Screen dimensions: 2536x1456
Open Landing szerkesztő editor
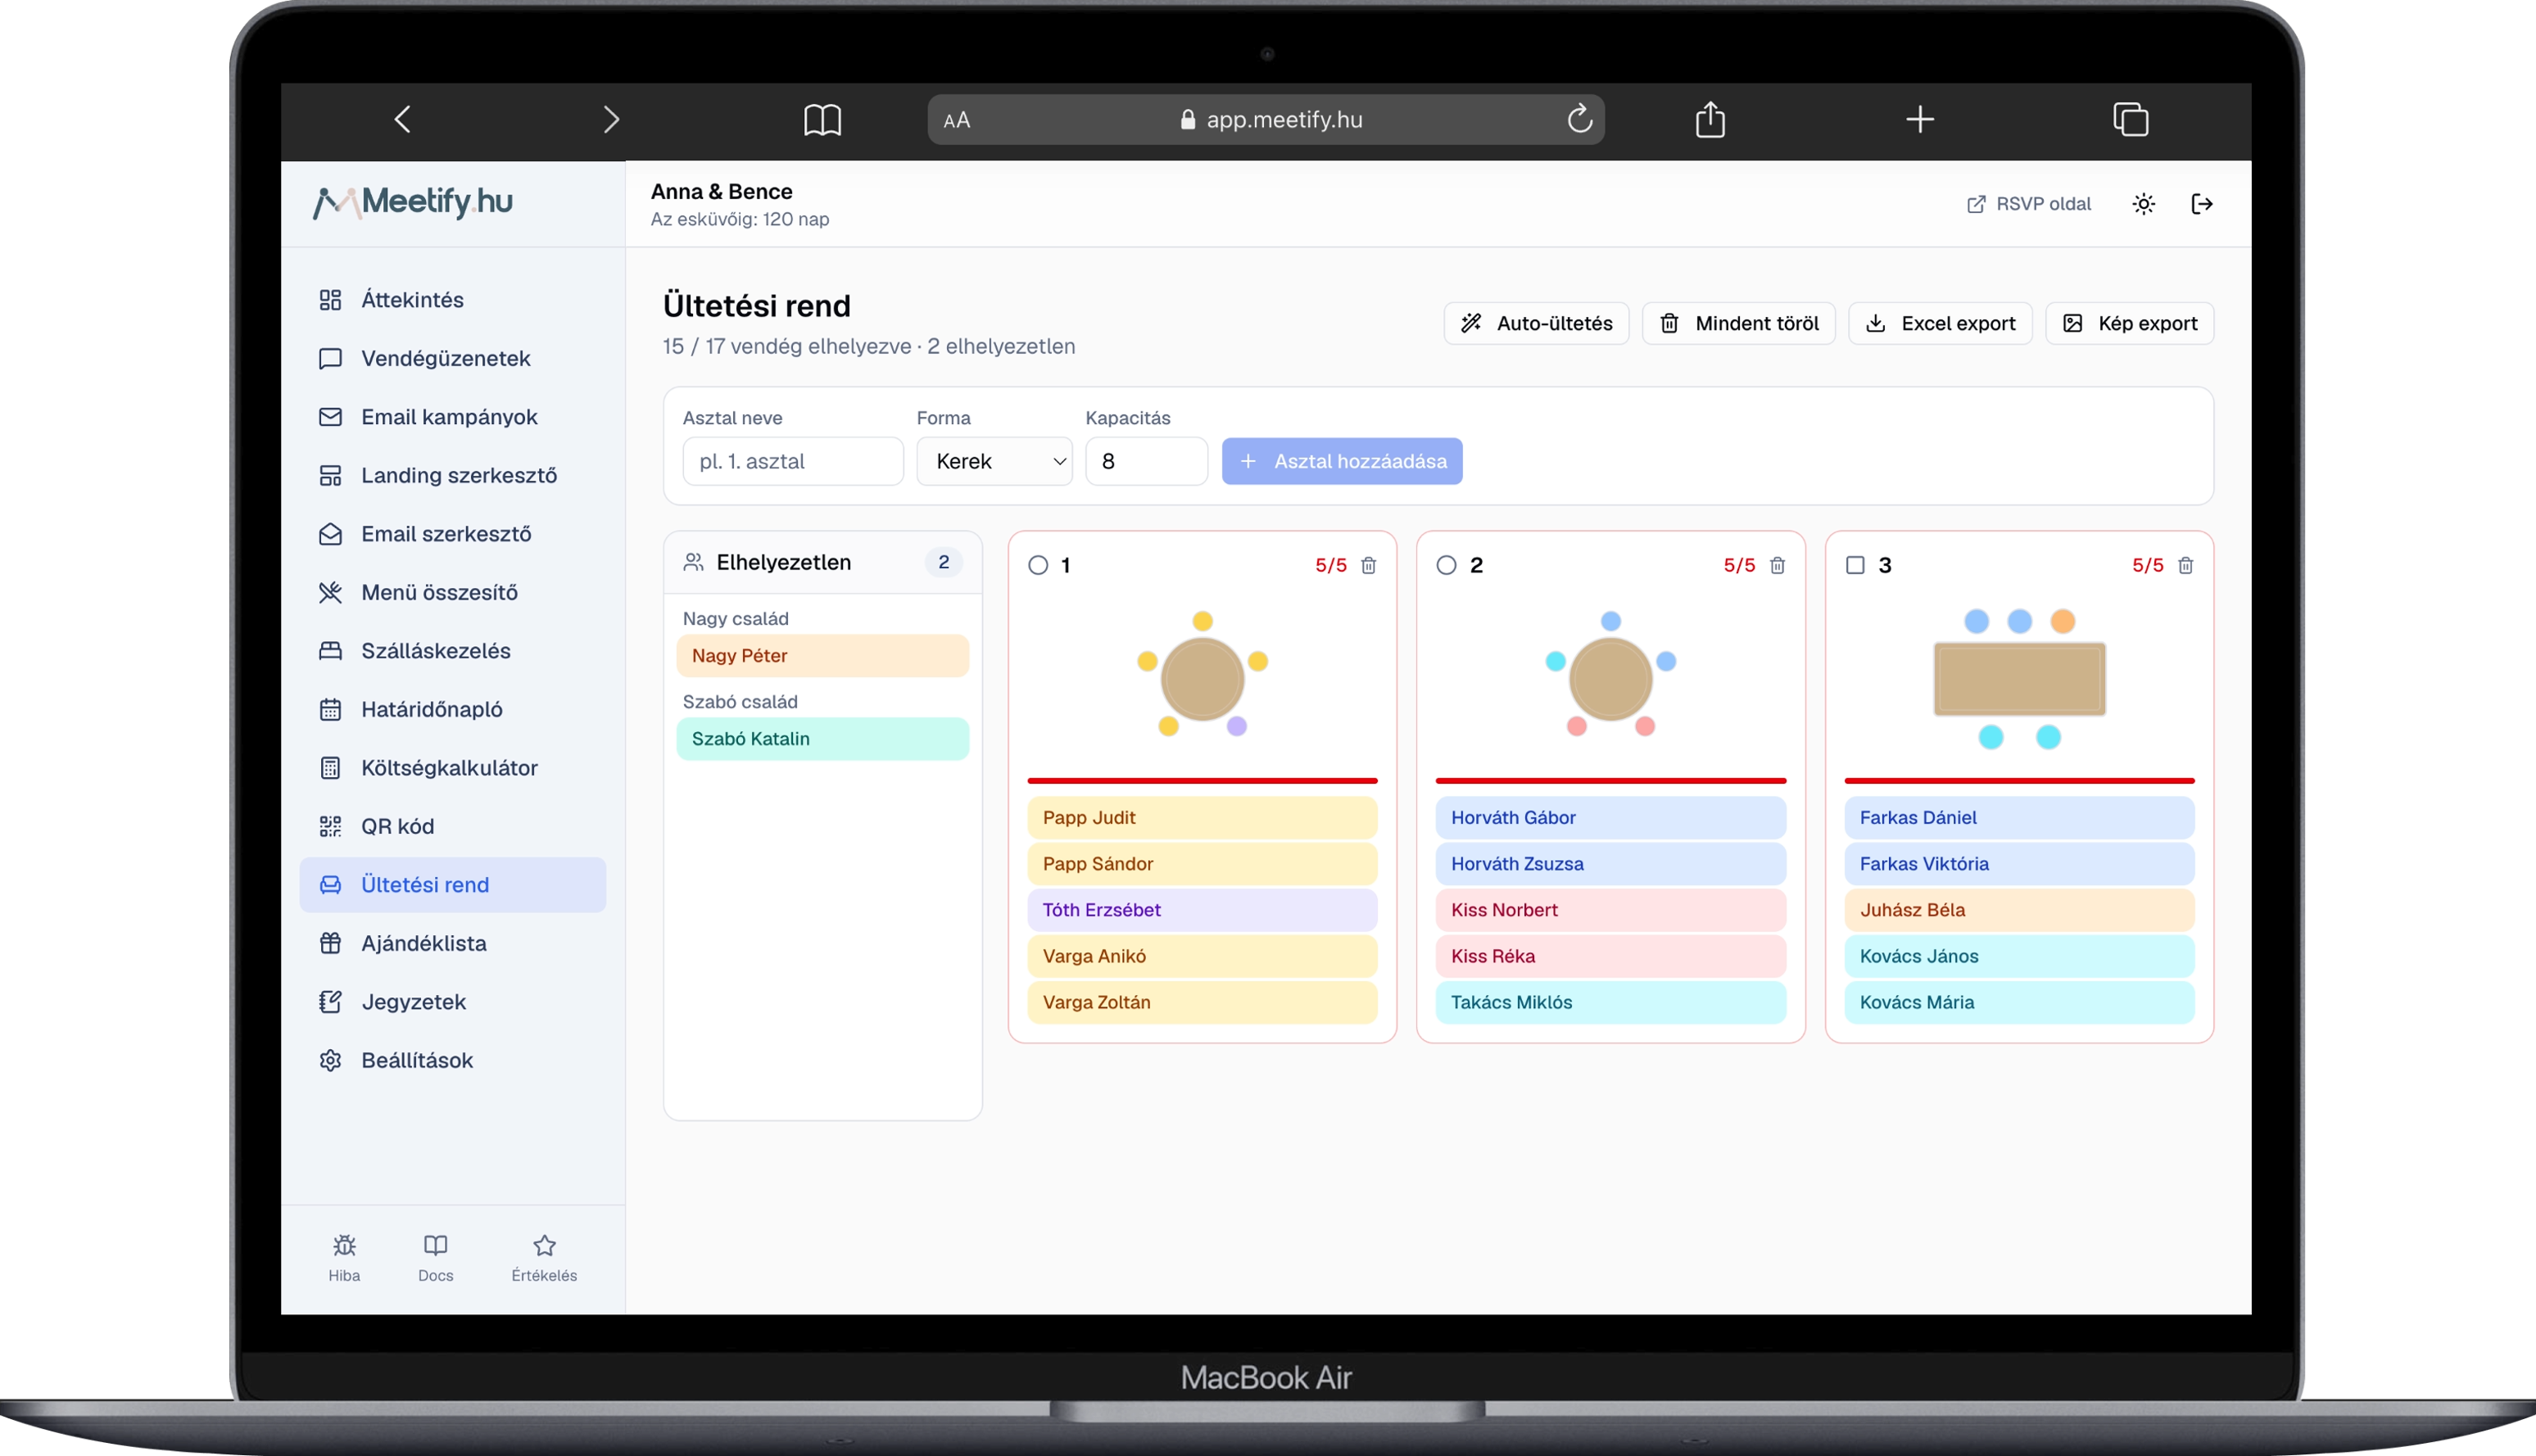pyautogui.click(x=452, y=475)
